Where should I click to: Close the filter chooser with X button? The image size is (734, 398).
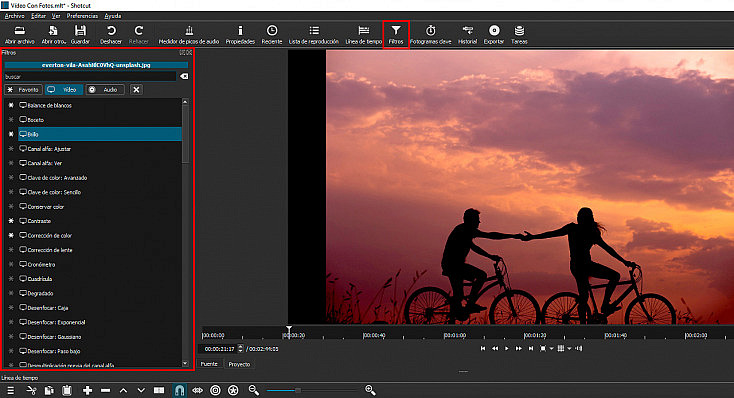[136, 89]
